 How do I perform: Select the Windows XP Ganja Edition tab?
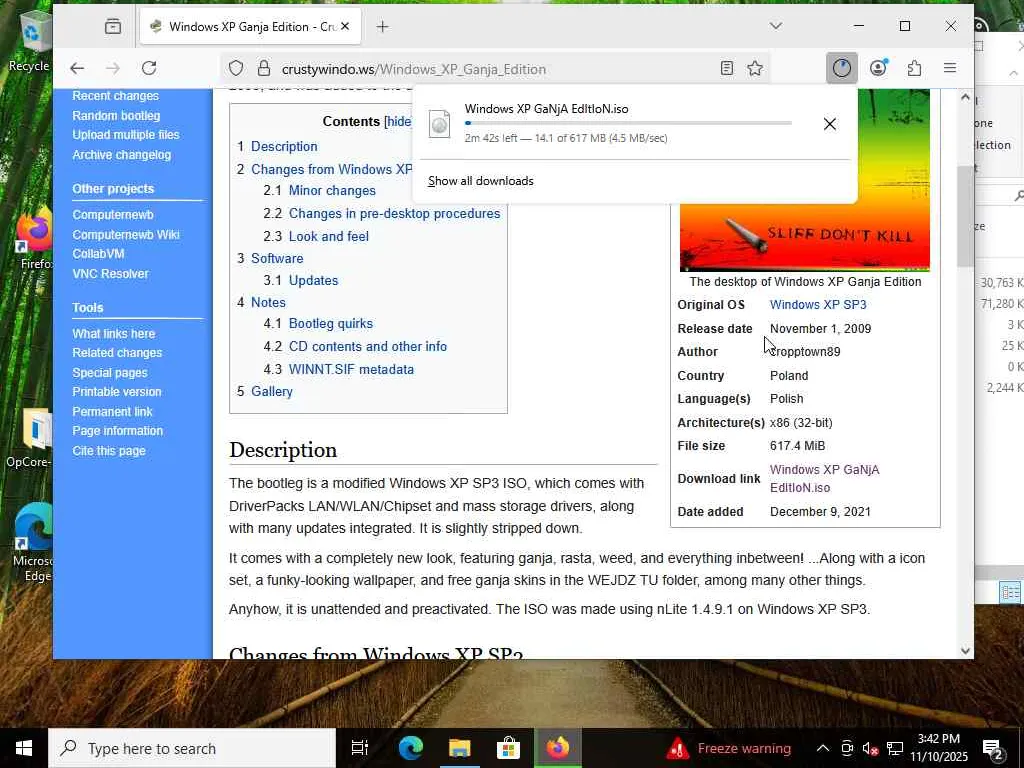(250, 26)
